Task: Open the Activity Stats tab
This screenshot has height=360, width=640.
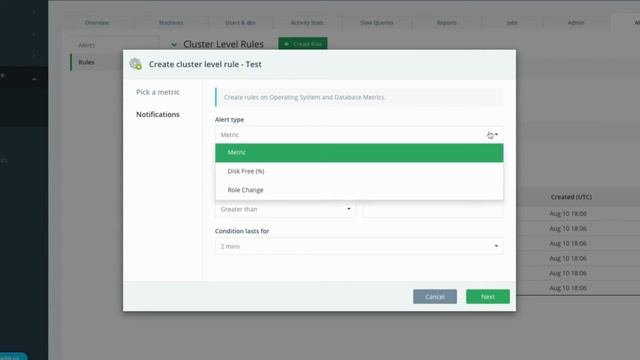Action: 307,23
